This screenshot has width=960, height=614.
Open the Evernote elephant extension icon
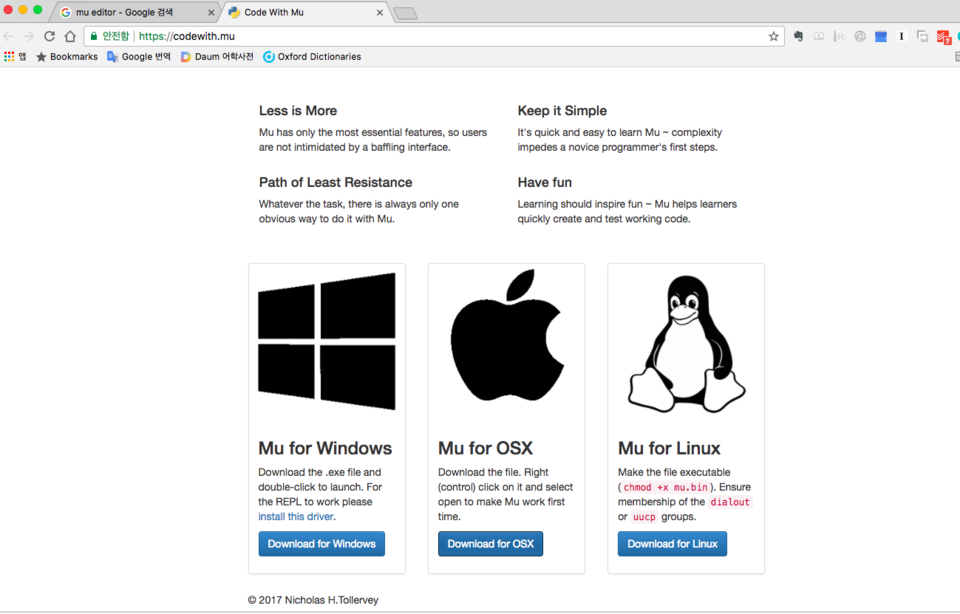pos(798,36)
